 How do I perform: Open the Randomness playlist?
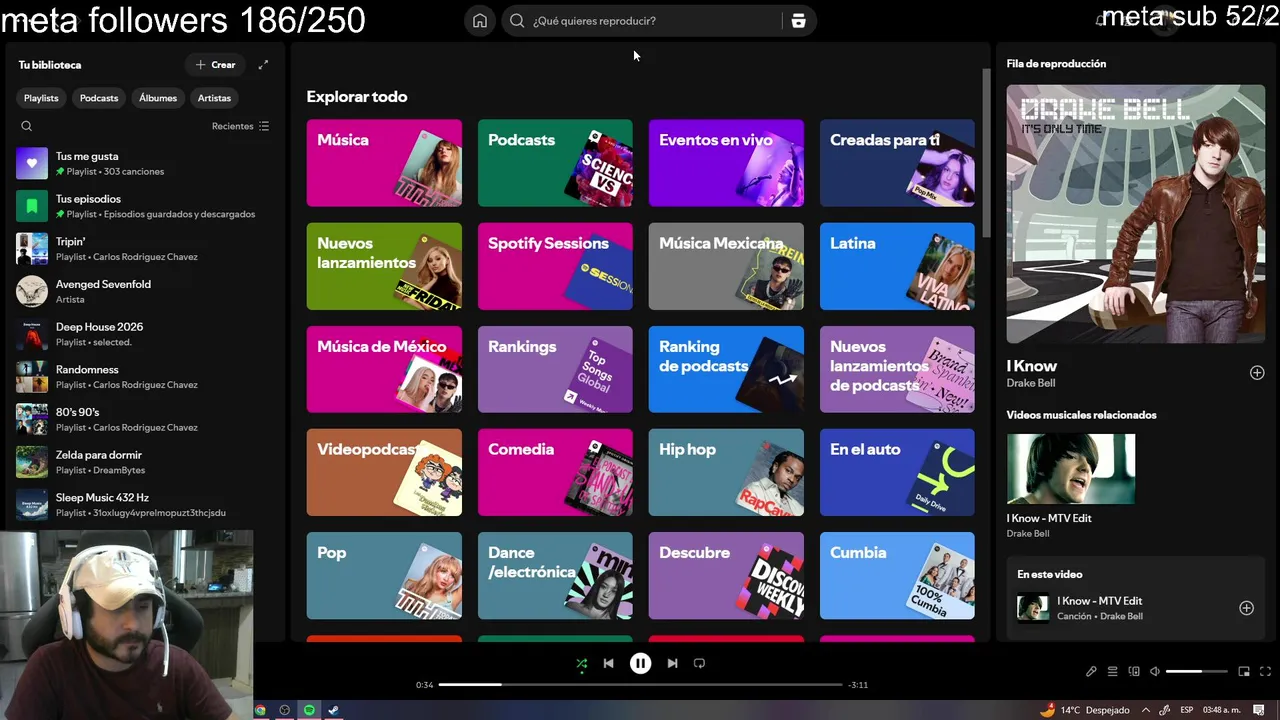143,377
